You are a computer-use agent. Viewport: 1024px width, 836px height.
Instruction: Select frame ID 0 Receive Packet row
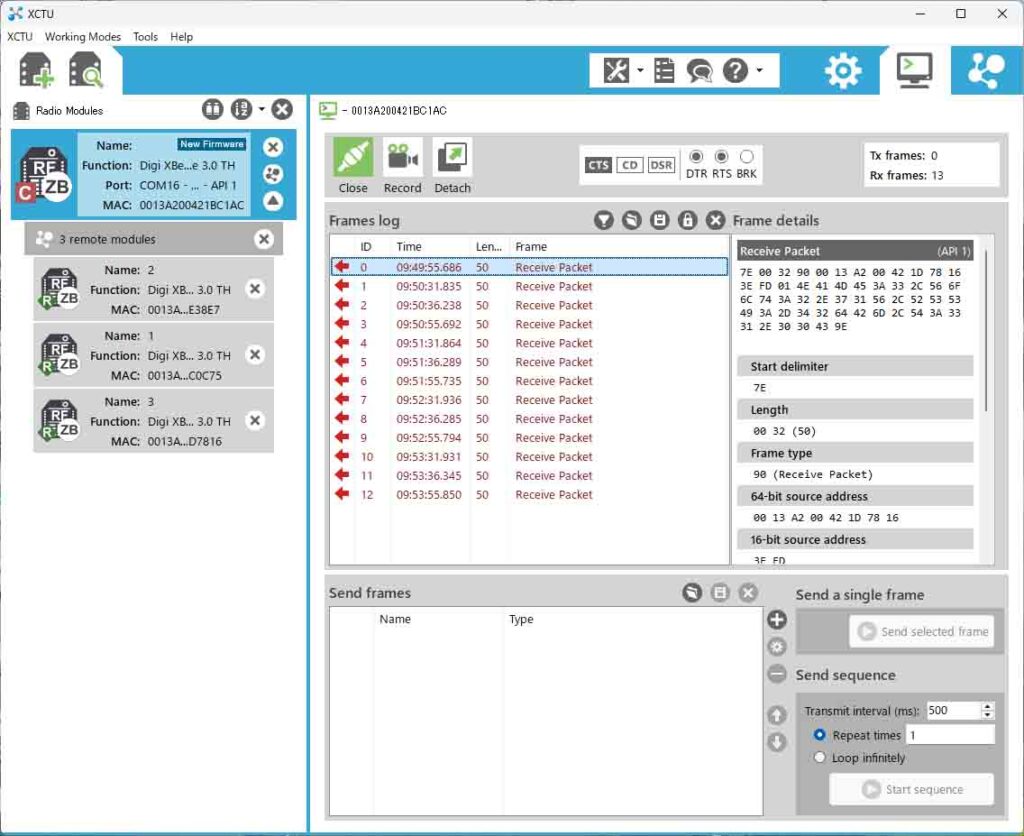[x=530, y=267]
